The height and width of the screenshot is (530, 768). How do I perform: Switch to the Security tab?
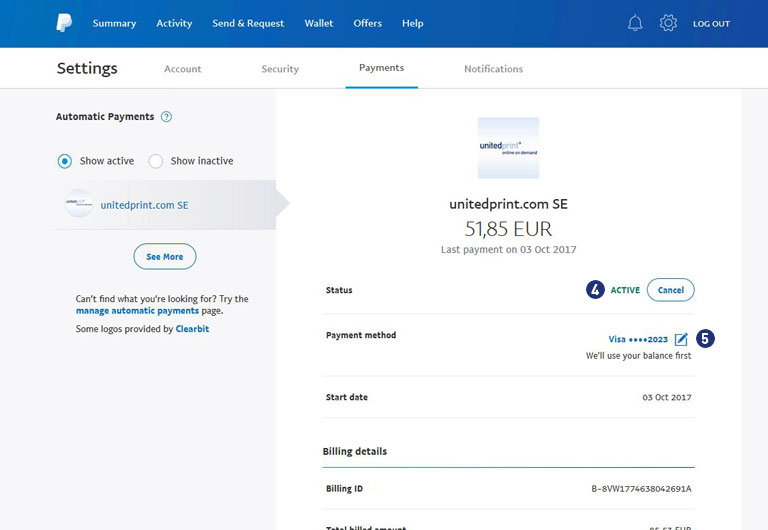coord(280,69)
